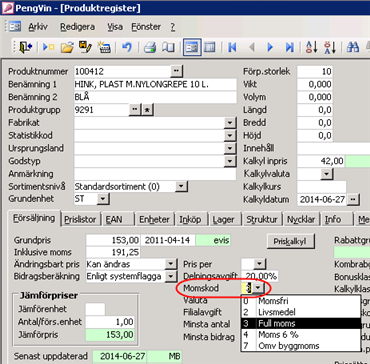Expand the Godstyp dropdown
The width and height of the screenshot is (370, 364).
[230, 161]
